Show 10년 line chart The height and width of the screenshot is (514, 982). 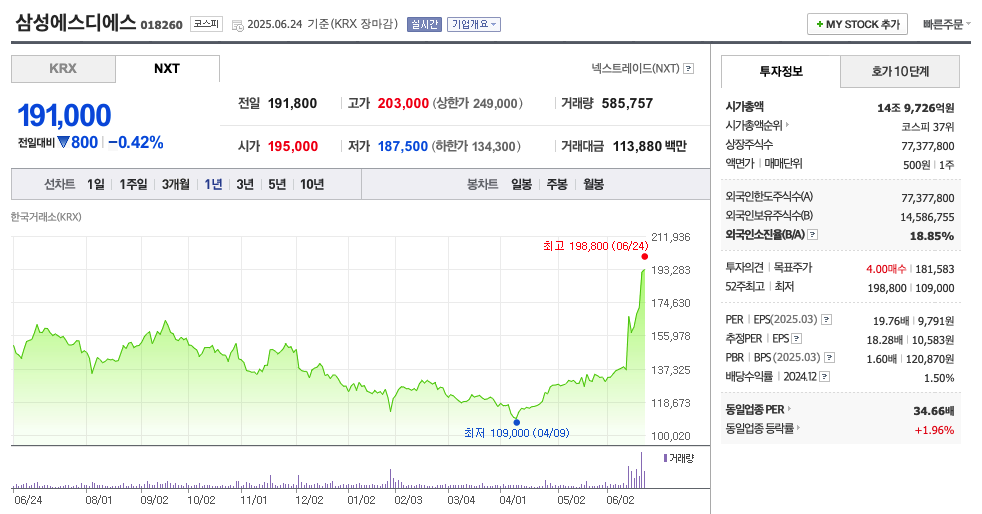point(312,184)
